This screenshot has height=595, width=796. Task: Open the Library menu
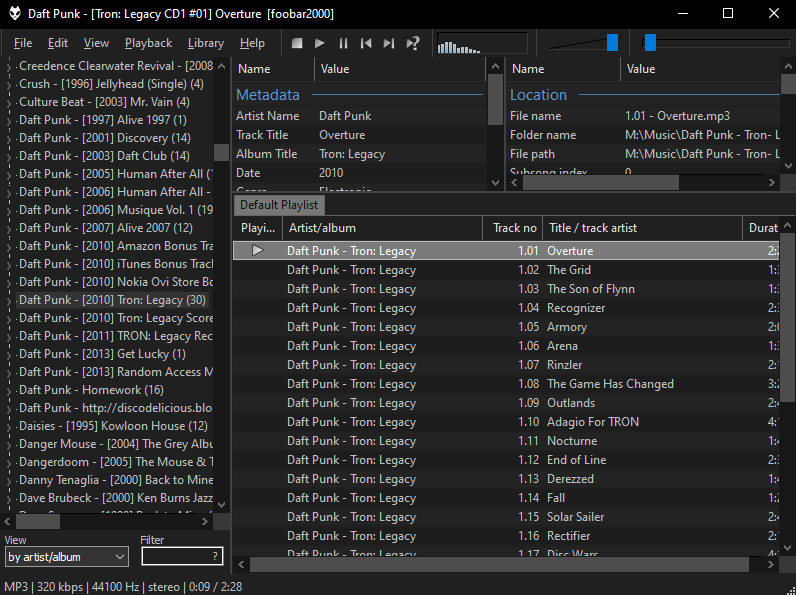206,43
